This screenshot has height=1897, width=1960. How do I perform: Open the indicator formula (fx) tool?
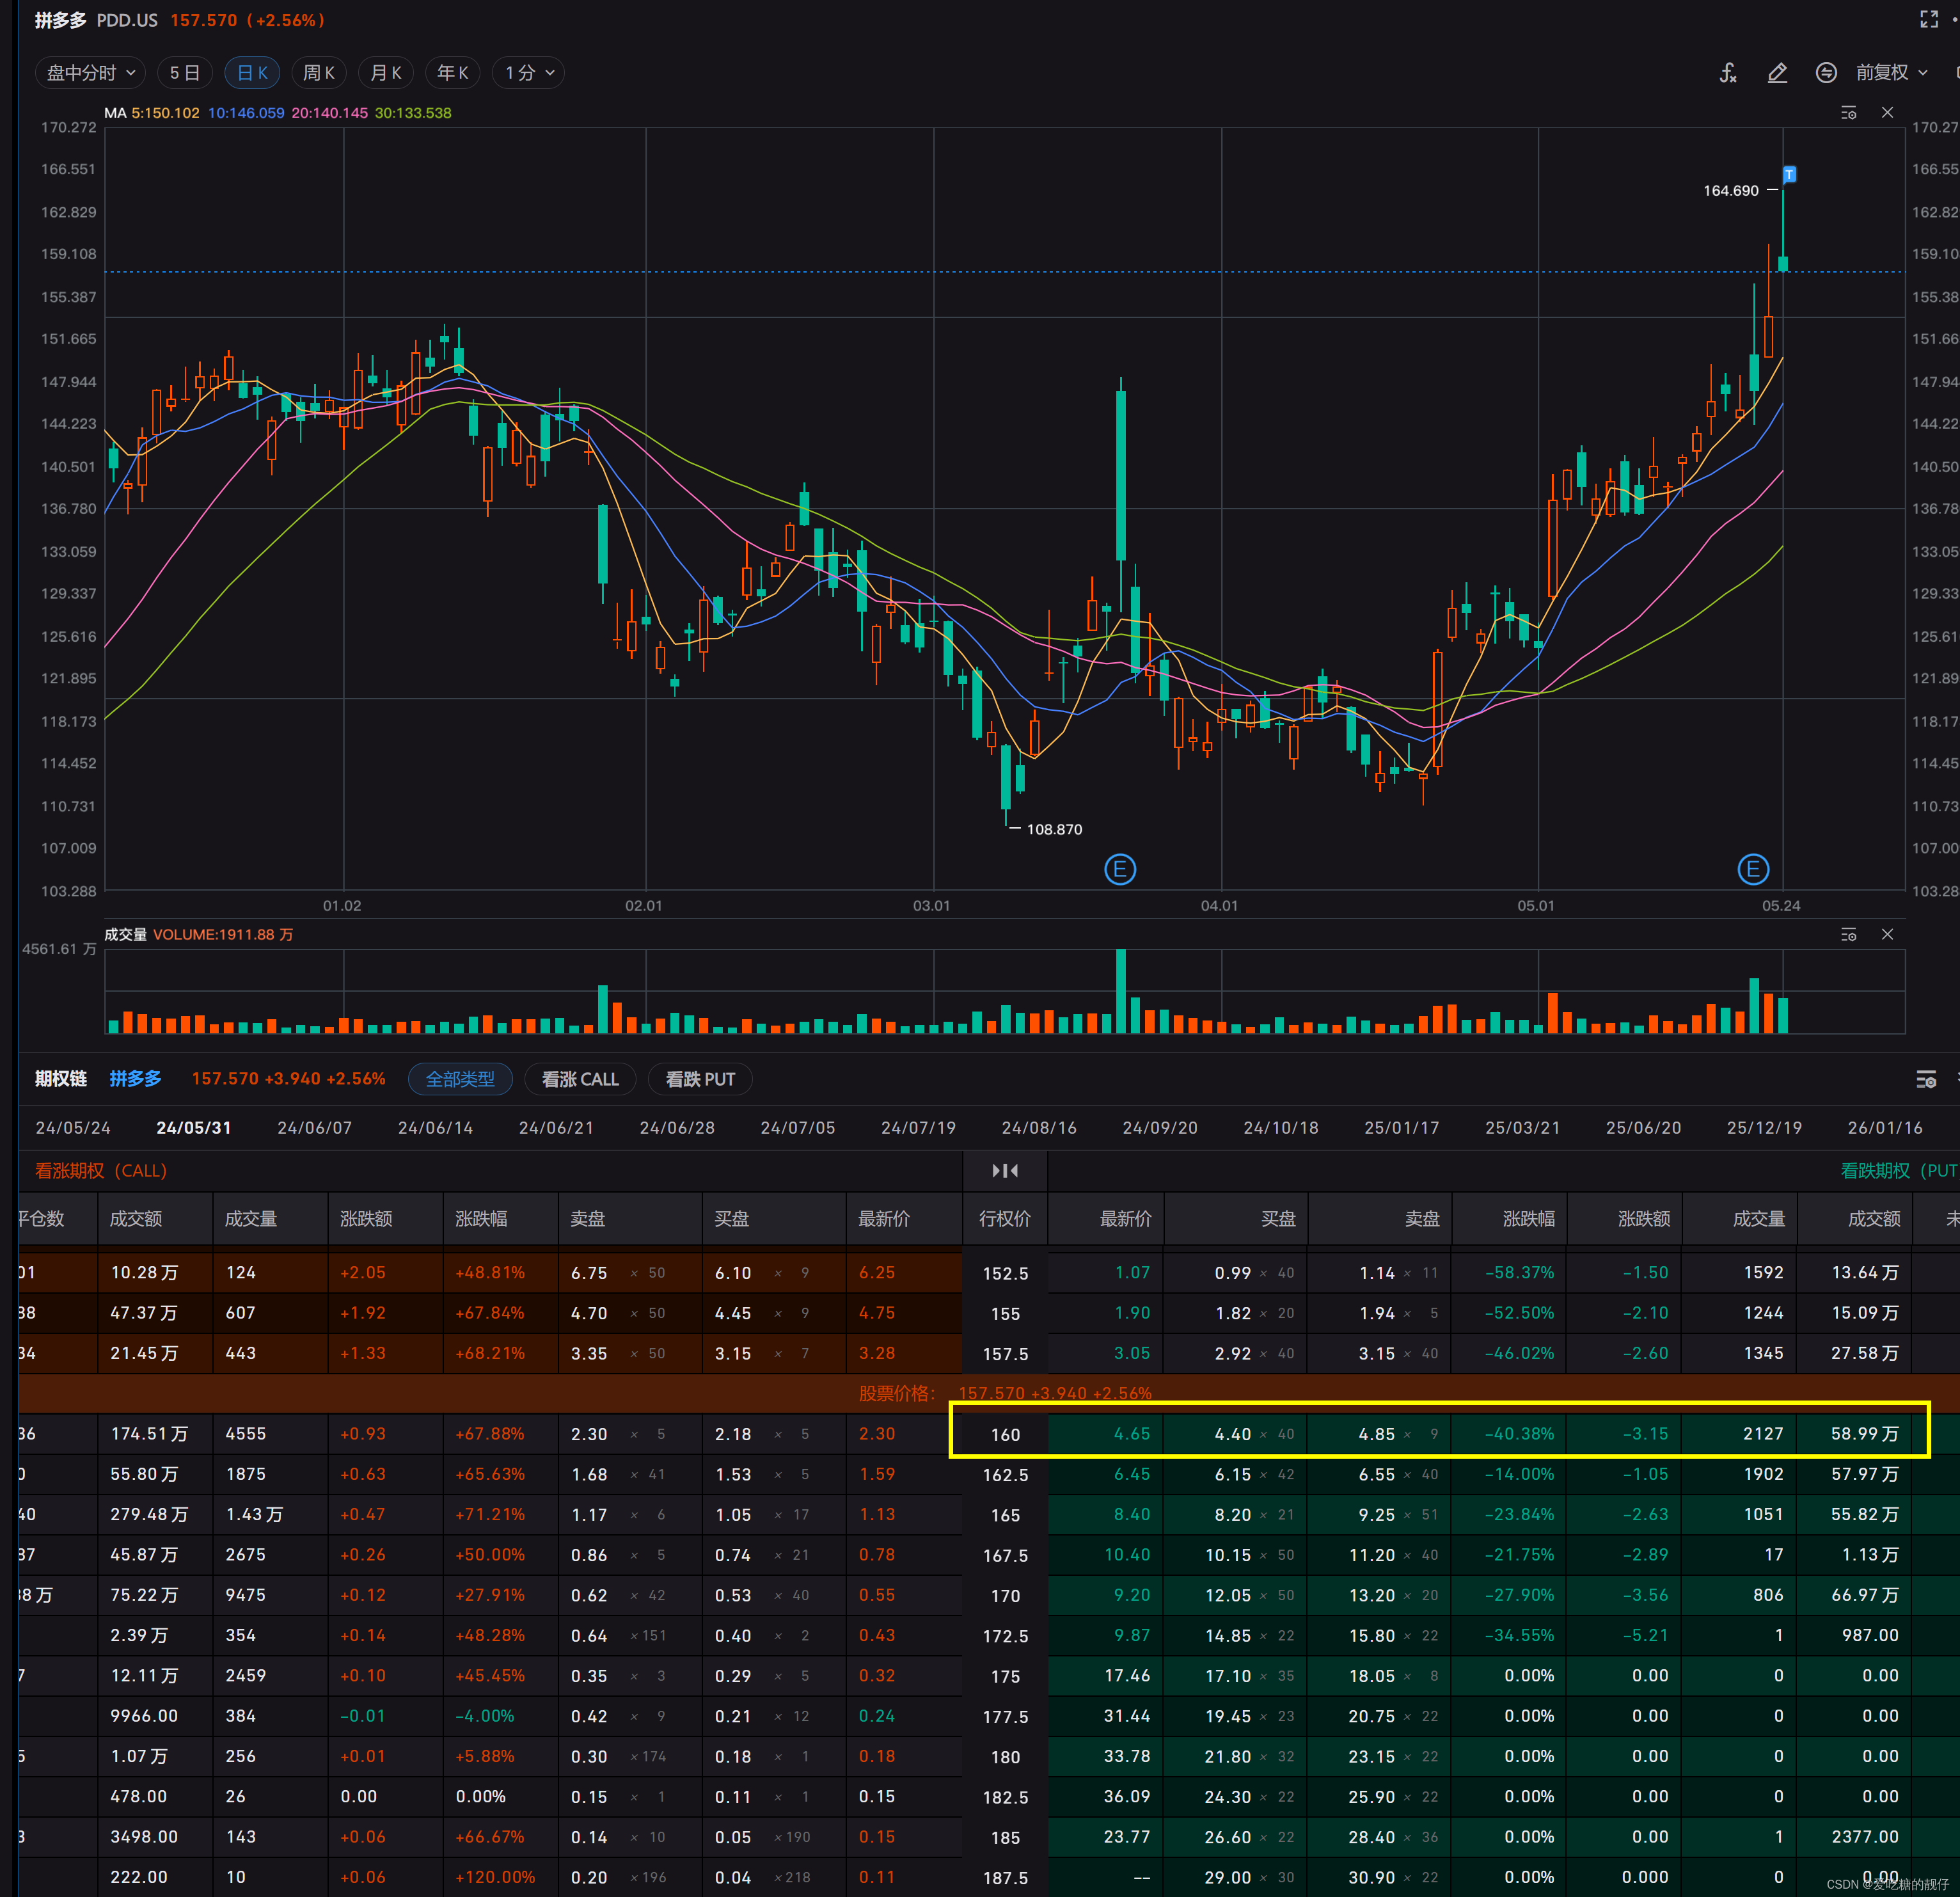pos(1728,73)
